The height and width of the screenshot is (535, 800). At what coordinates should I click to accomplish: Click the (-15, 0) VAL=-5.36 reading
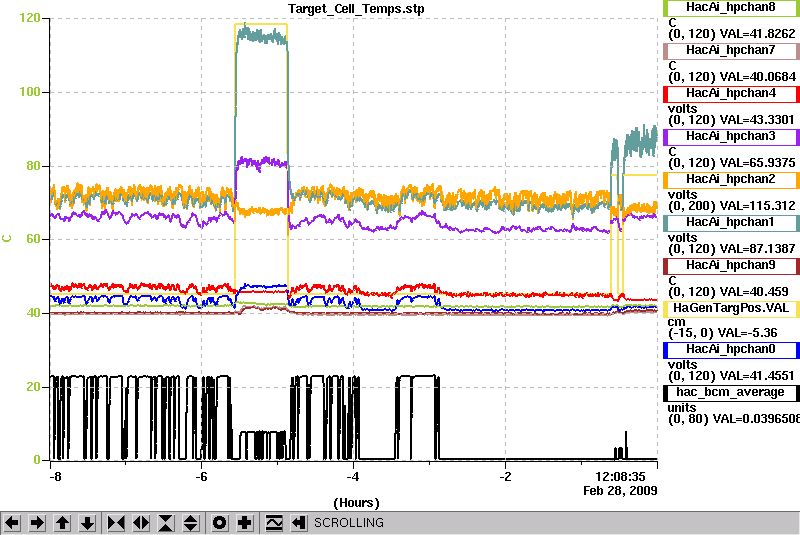click(723, 334)
